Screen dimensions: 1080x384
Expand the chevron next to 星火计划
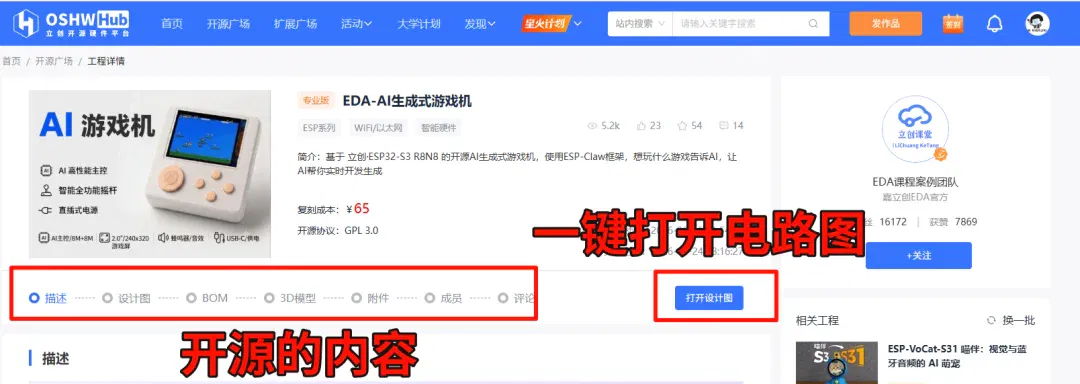tap(577, 23)
